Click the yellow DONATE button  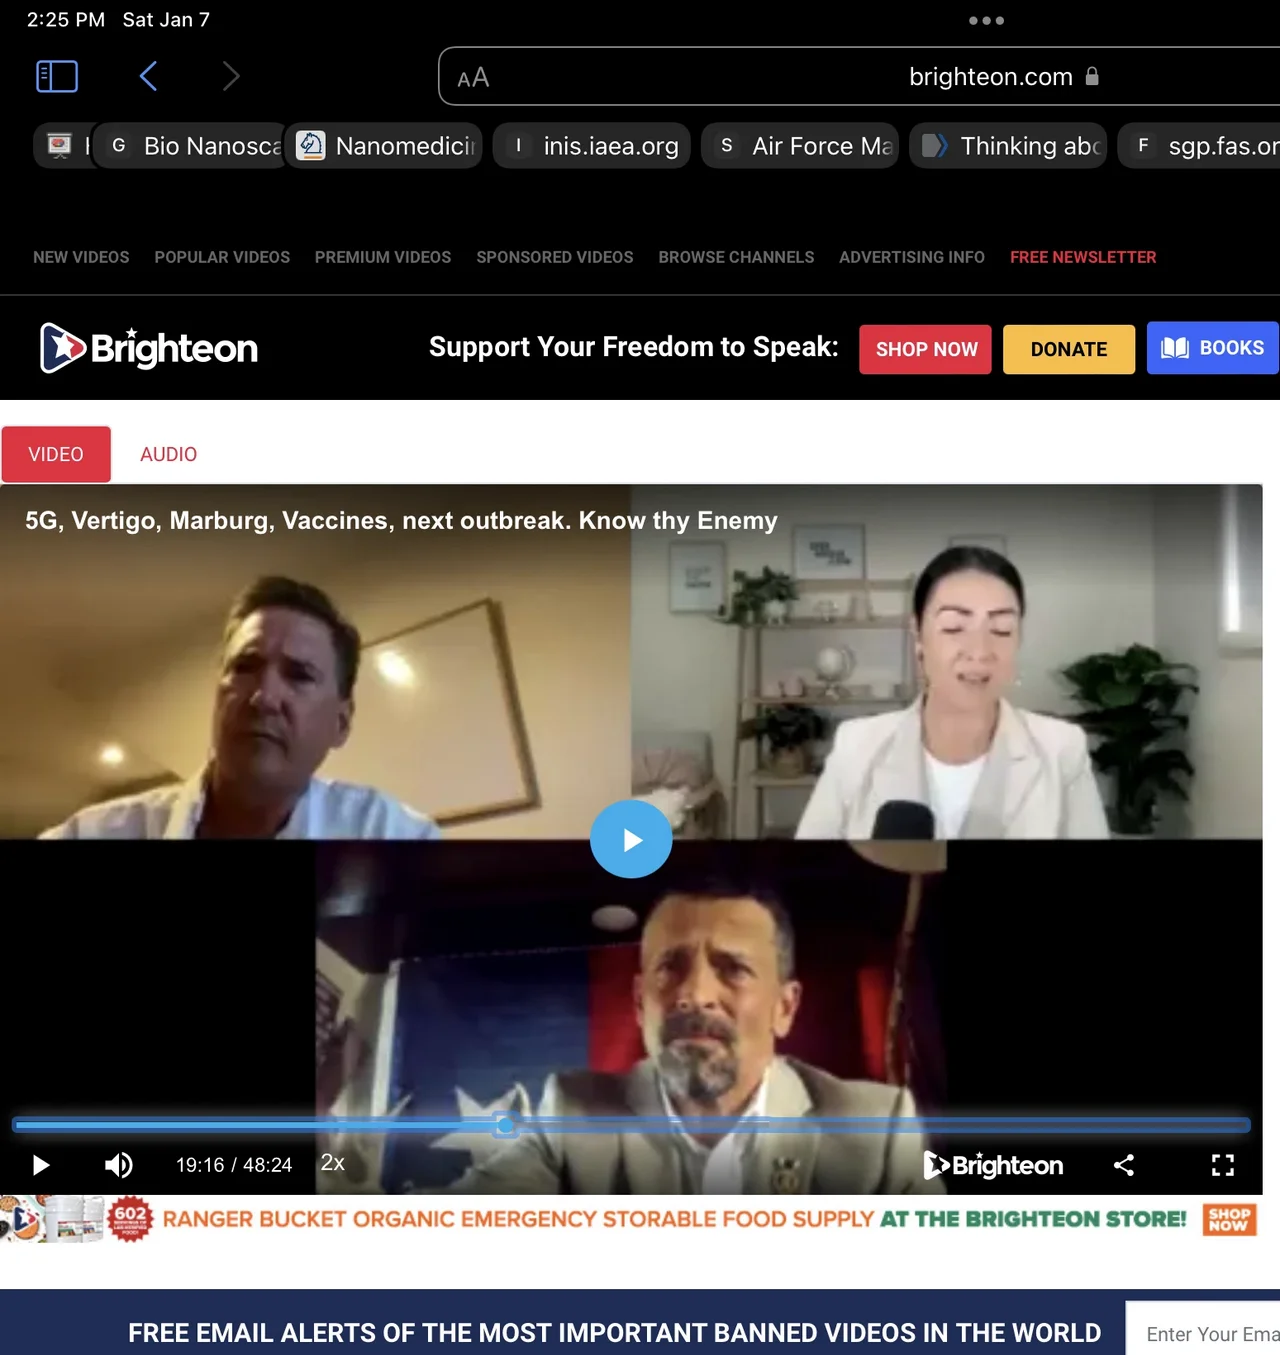(x=1068, y=349)
